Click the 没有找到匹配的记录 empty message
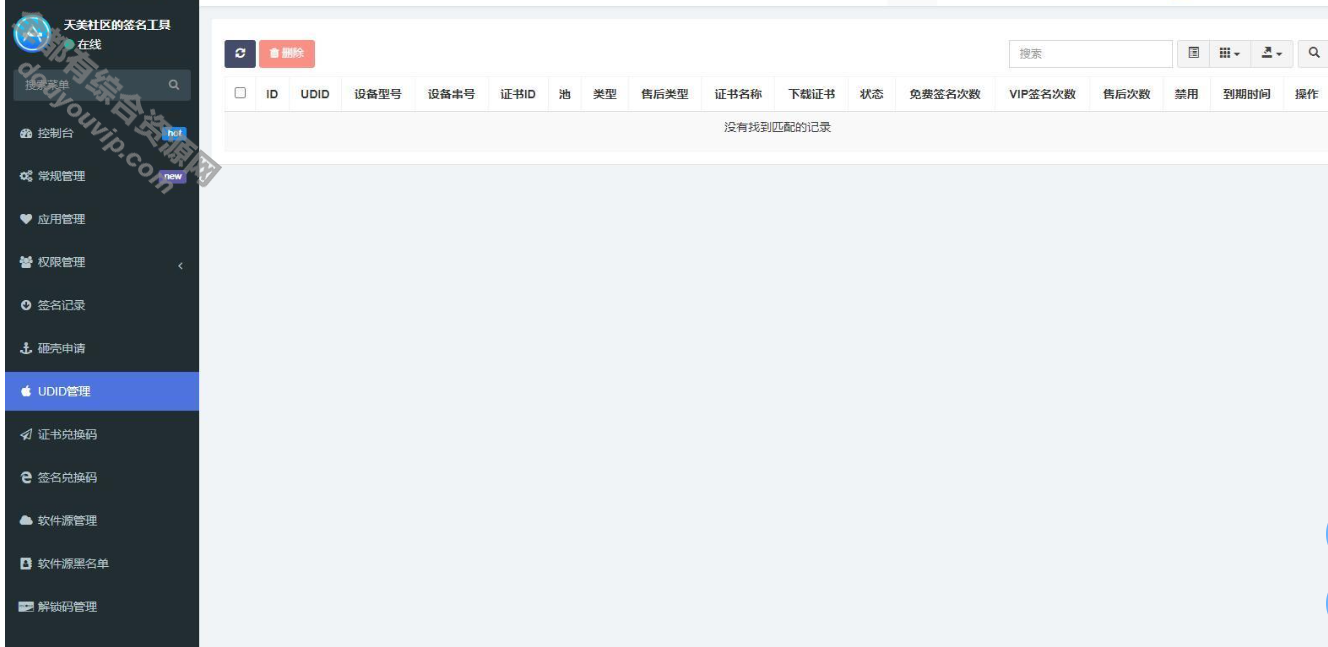Image resolution: width=1328 pixels, height=647 pixels. pyautogui.click(x=777, y=127)
